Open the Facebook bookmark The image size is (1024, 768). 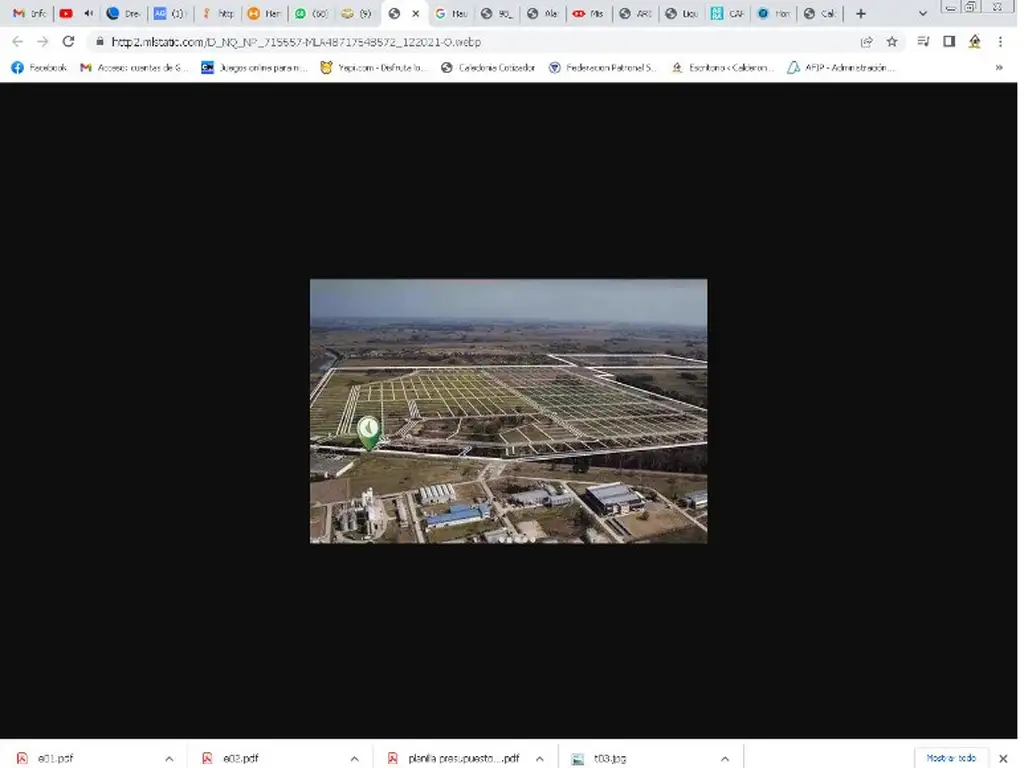click(x=38, y=68)
